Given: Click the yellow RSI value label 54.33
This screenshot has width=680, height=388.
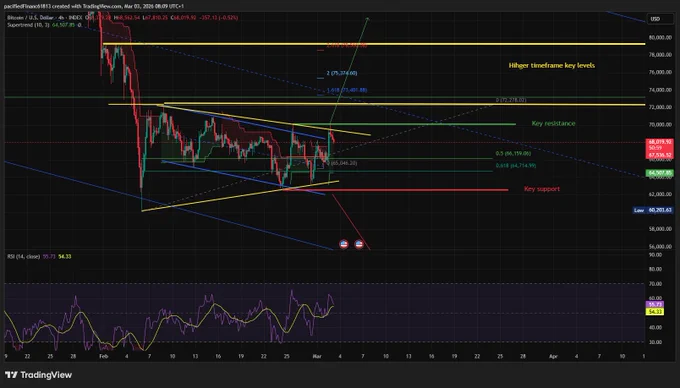Looking at the screenshot, I should [x=654, y=312].
